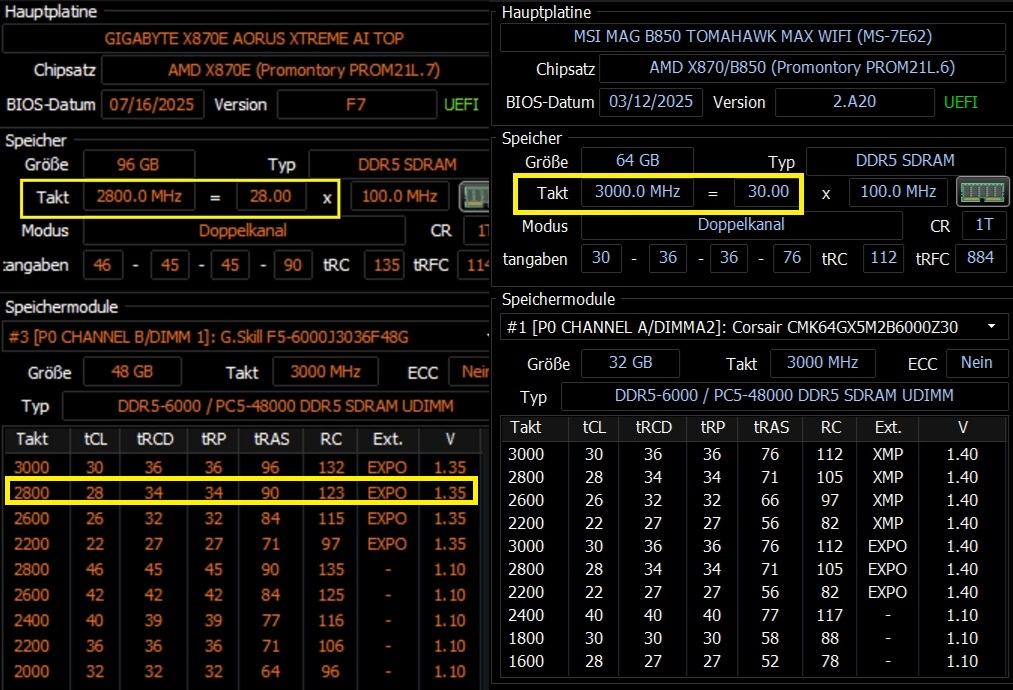
Task: Click the AMD X870E Promontory PROM21L.7 chipset field
Action: (295, 70)
